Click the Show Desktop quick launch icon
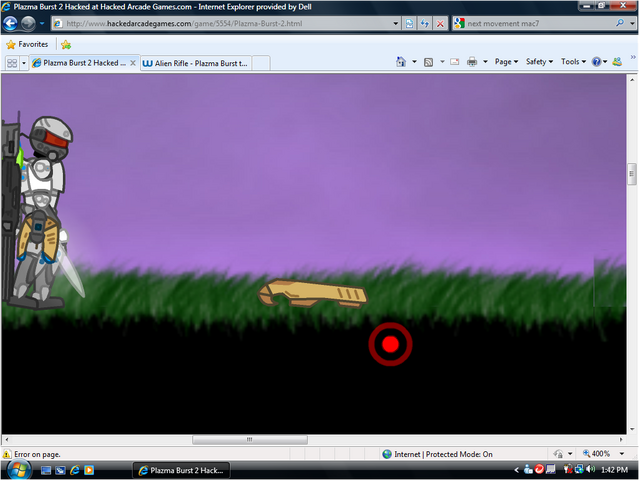Image resolution: width=639 pixels, height=480 pixels. [x=46, y=471]
